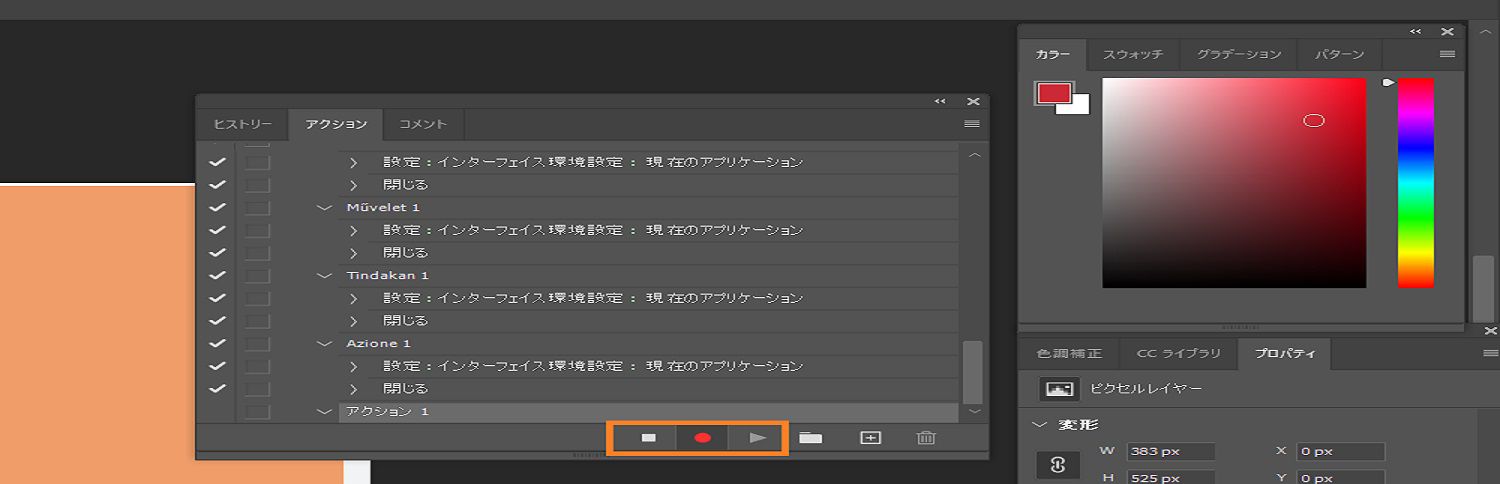Select the アクション tab
Screen dimensions: 1500x484
(x=336, y=124)
